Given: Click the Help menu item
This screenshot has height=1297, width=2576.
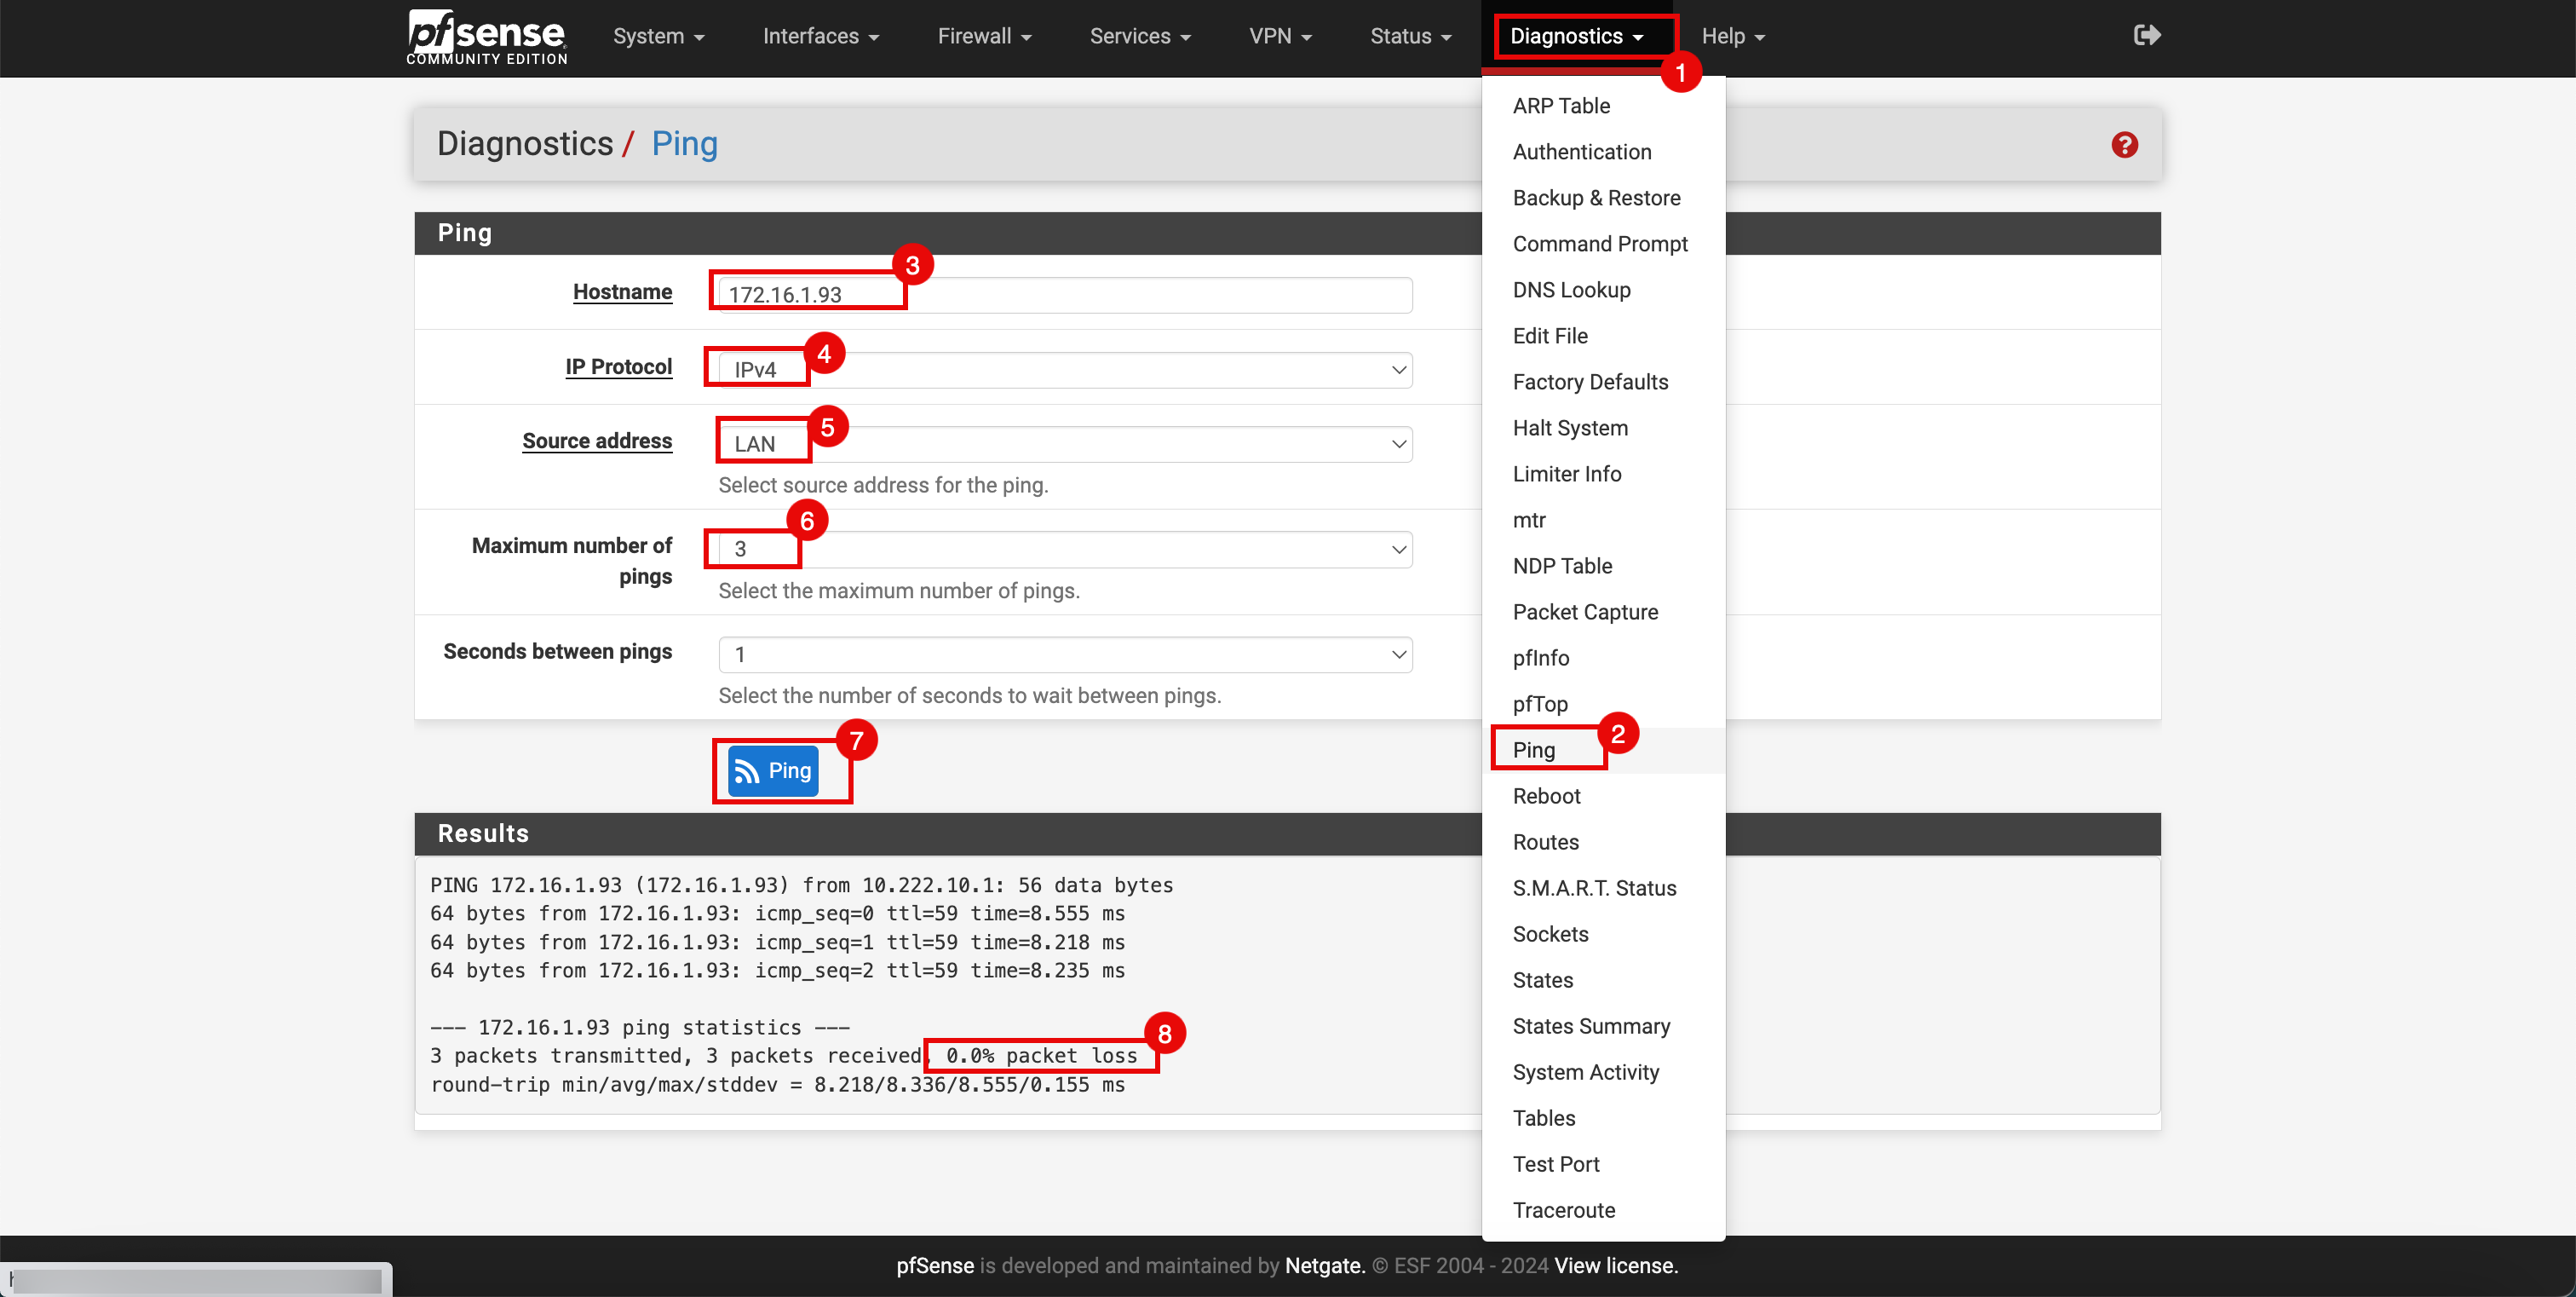Looking at the screenshot, I should (x=1731, y=35).
